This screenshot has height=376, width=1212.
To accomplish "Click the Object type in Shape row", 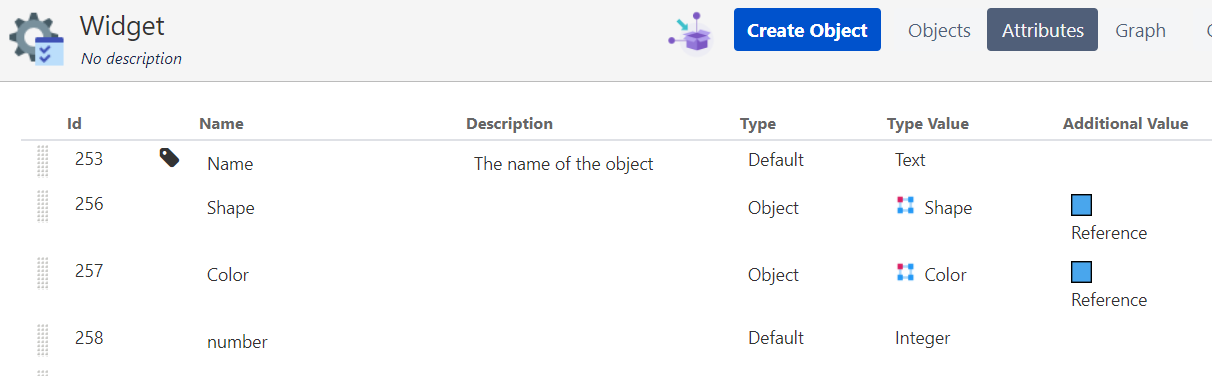I will 774,208.
